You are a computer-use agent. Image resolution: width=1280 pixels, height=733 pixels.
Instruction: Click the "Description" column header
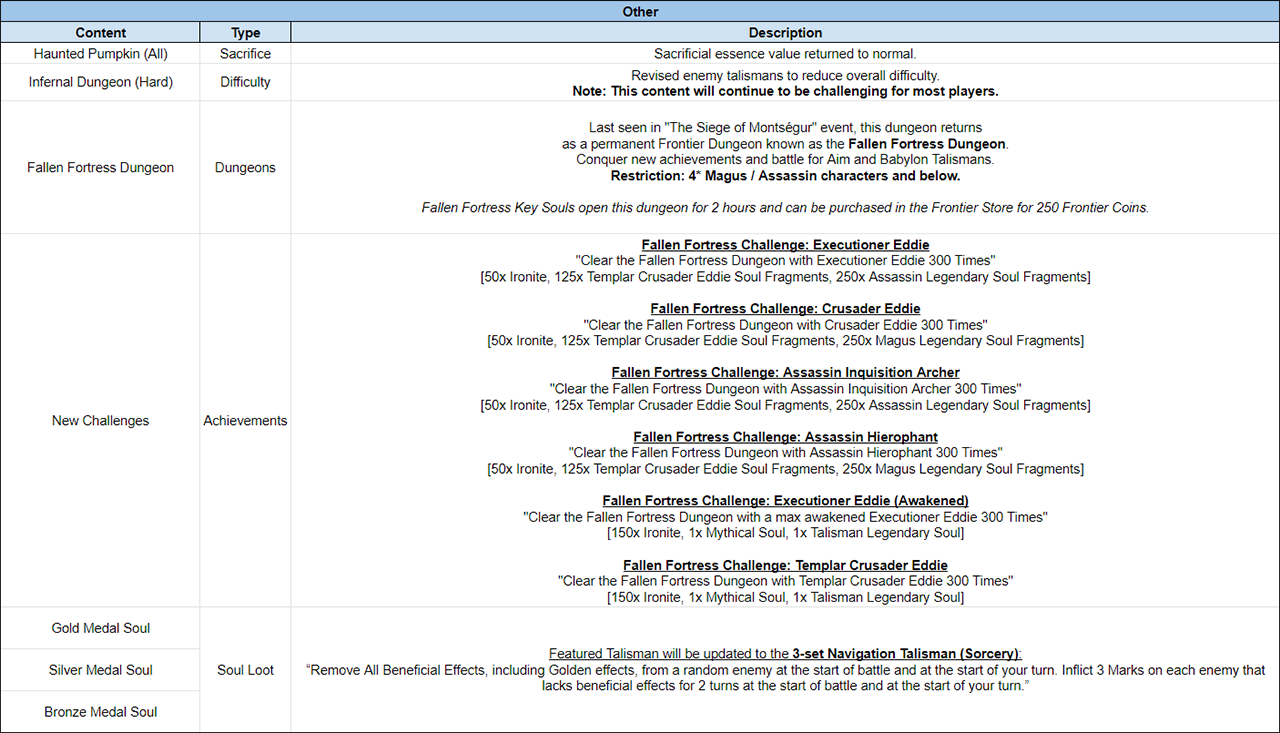pos(785,33)
